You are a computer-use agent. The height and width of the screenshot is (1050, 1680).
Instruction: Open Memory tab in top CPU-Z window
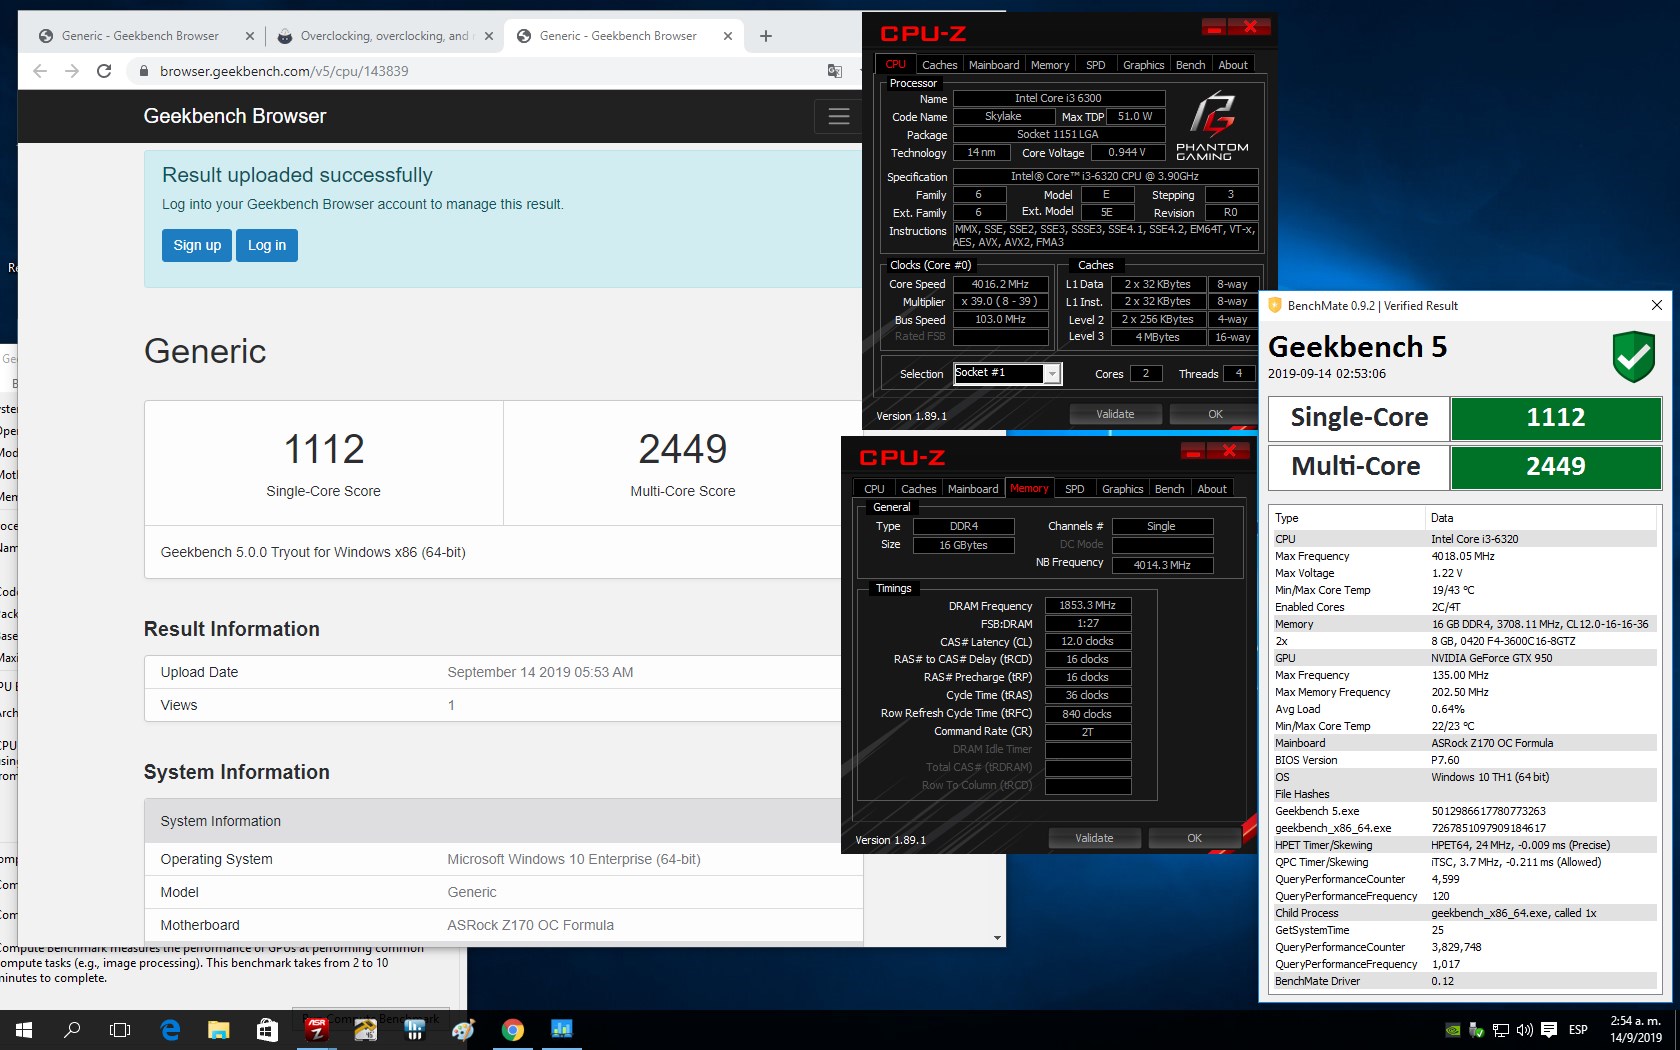click(x=1050, y=65)
